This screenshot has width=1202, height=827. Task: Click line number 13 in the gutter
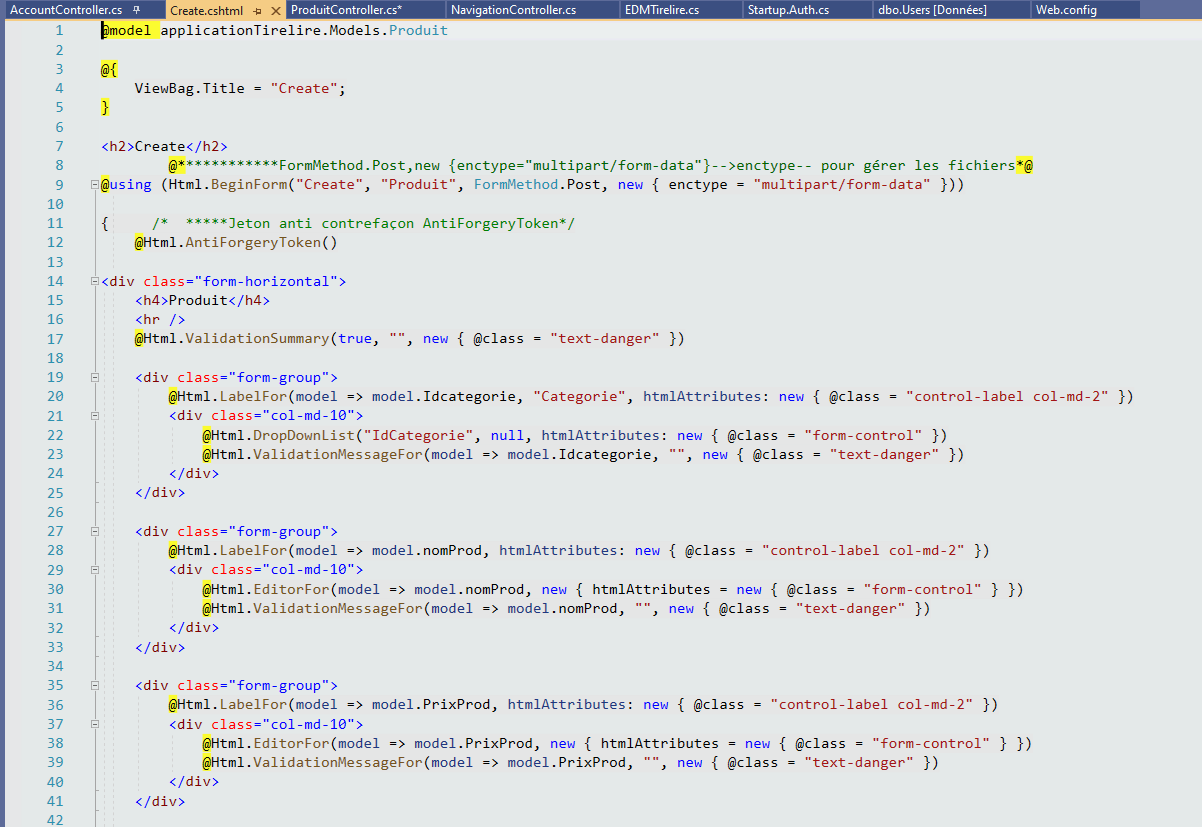(55, 262)
